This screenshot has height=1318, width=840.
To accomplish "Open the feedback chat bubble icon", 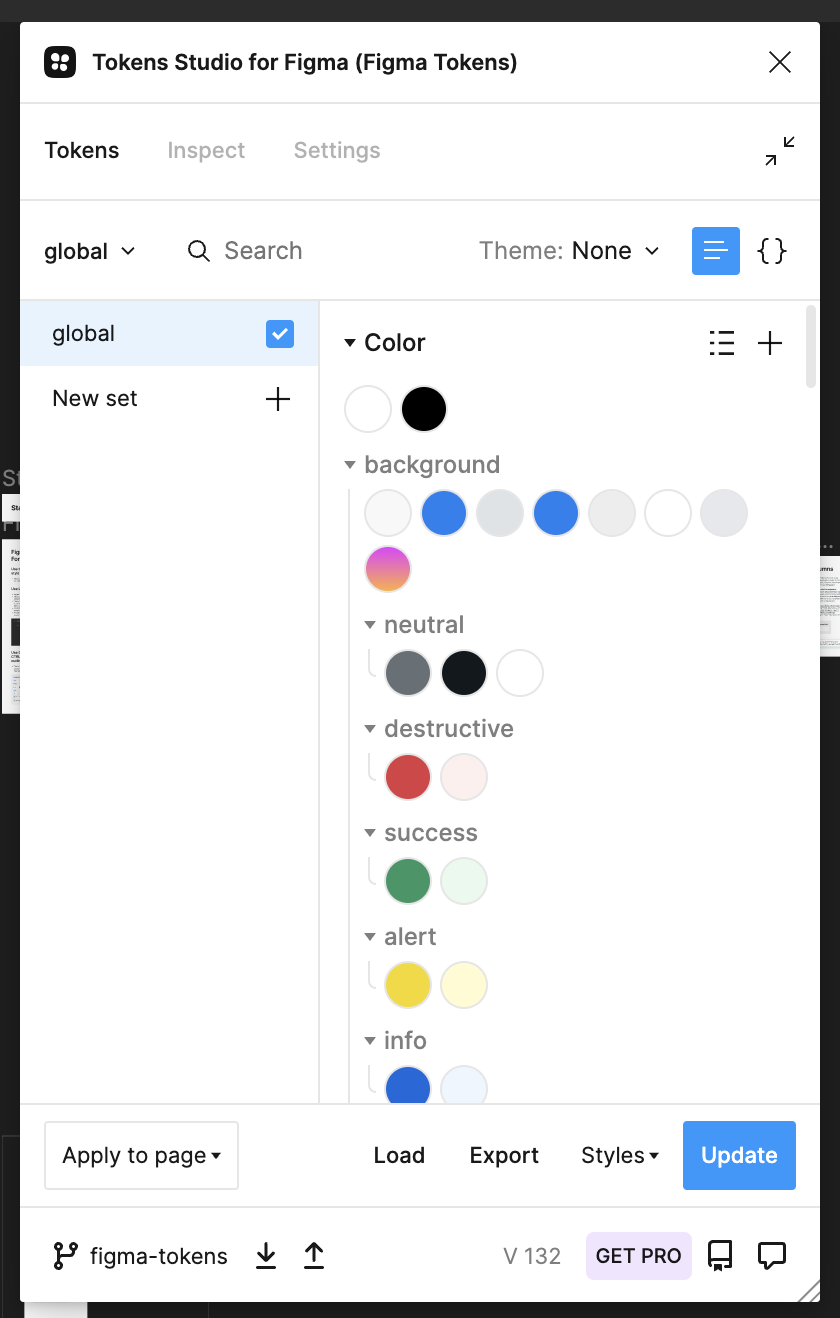I will coord(771,1256).
